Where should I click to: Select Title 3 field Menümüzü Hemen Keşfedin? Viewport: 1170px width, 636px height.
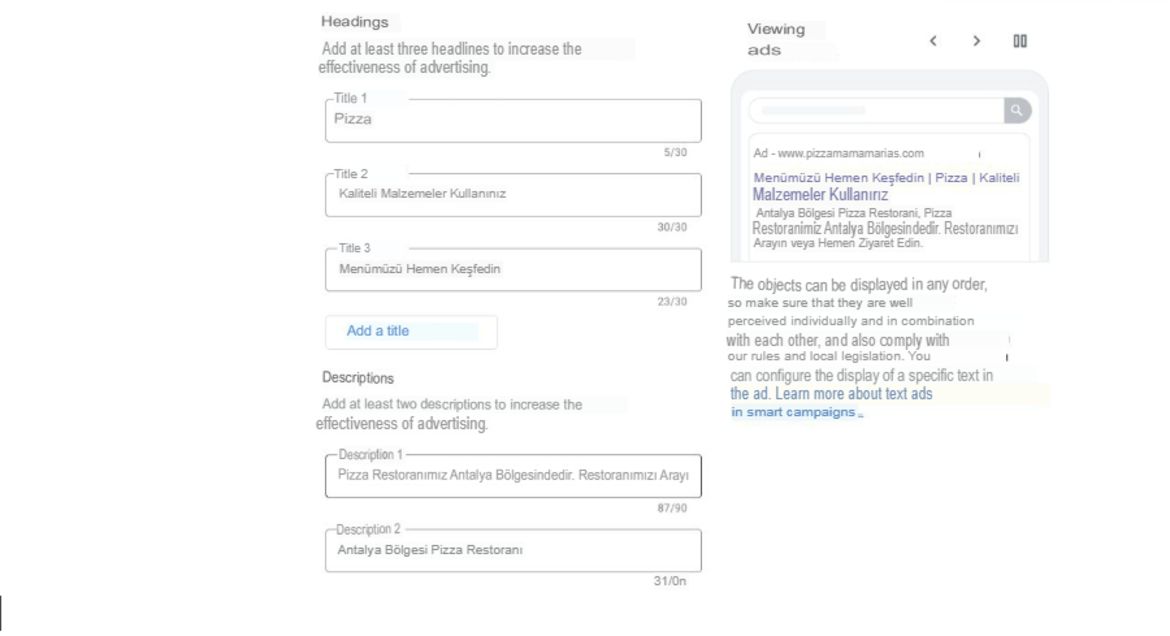point(513,269)
